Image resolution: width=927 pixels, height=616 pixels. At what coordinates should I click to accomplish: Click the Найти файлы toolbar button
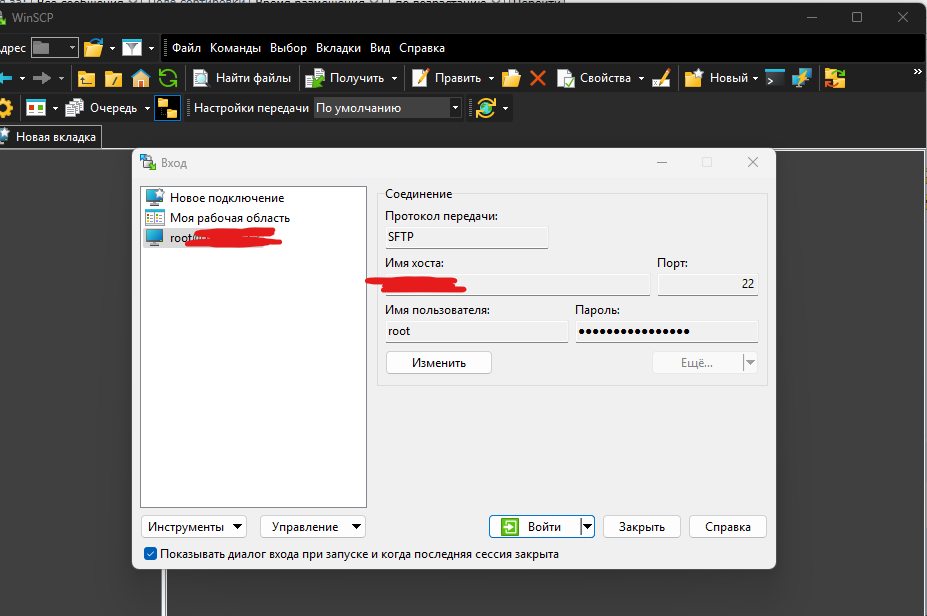pyautogui.click(x=242, y=78)
